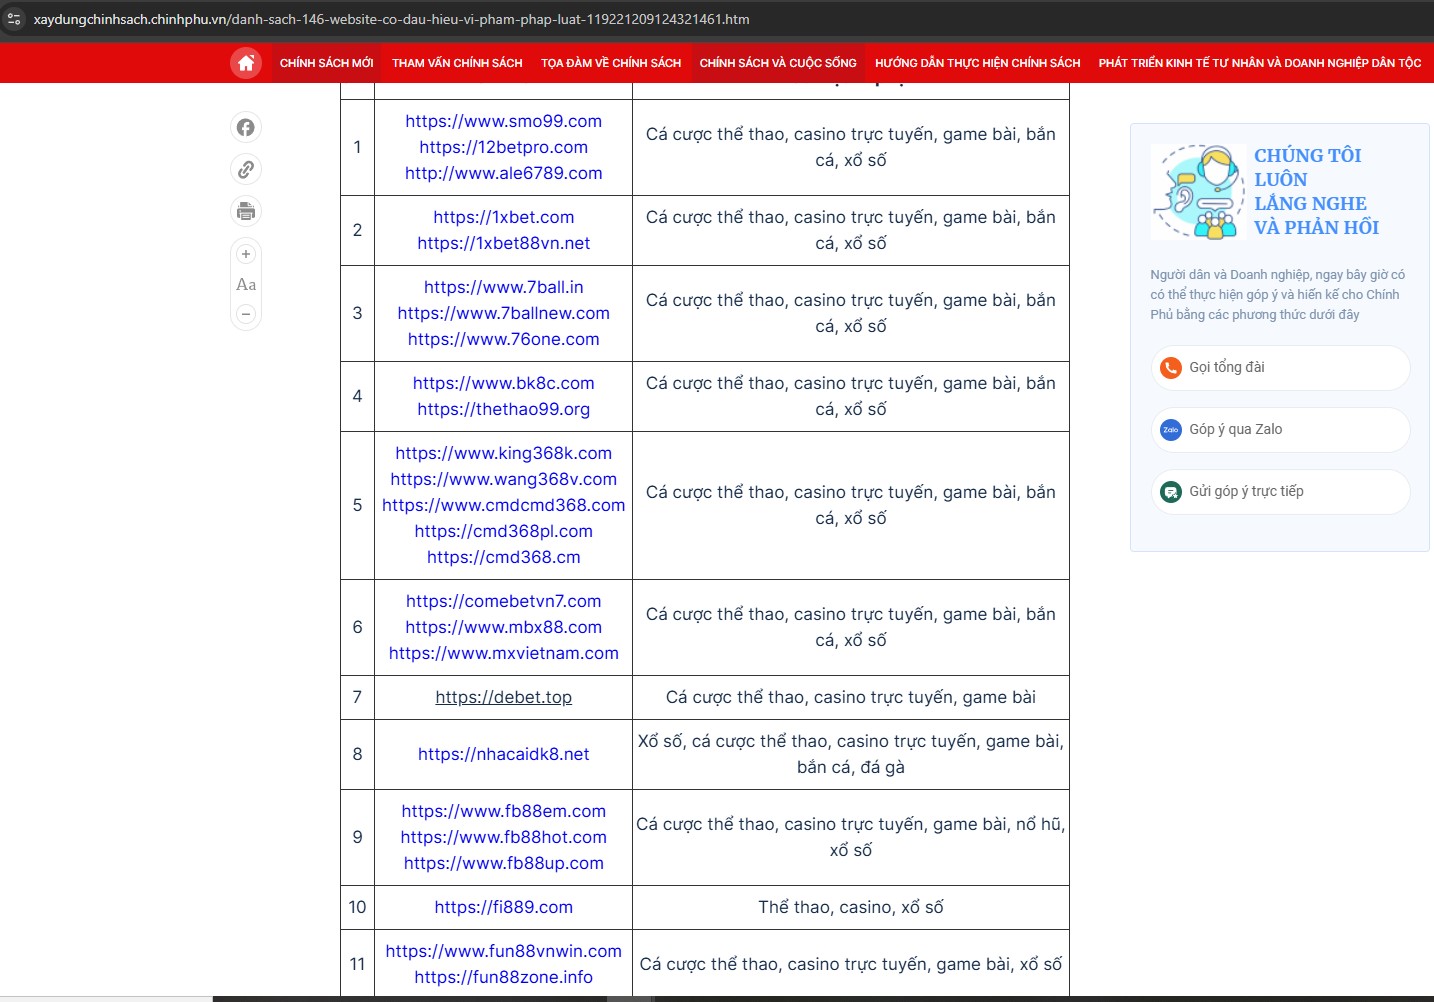Click the browser address bar URL
This screenshot has height=1002, width=1434.
point(391,19)
